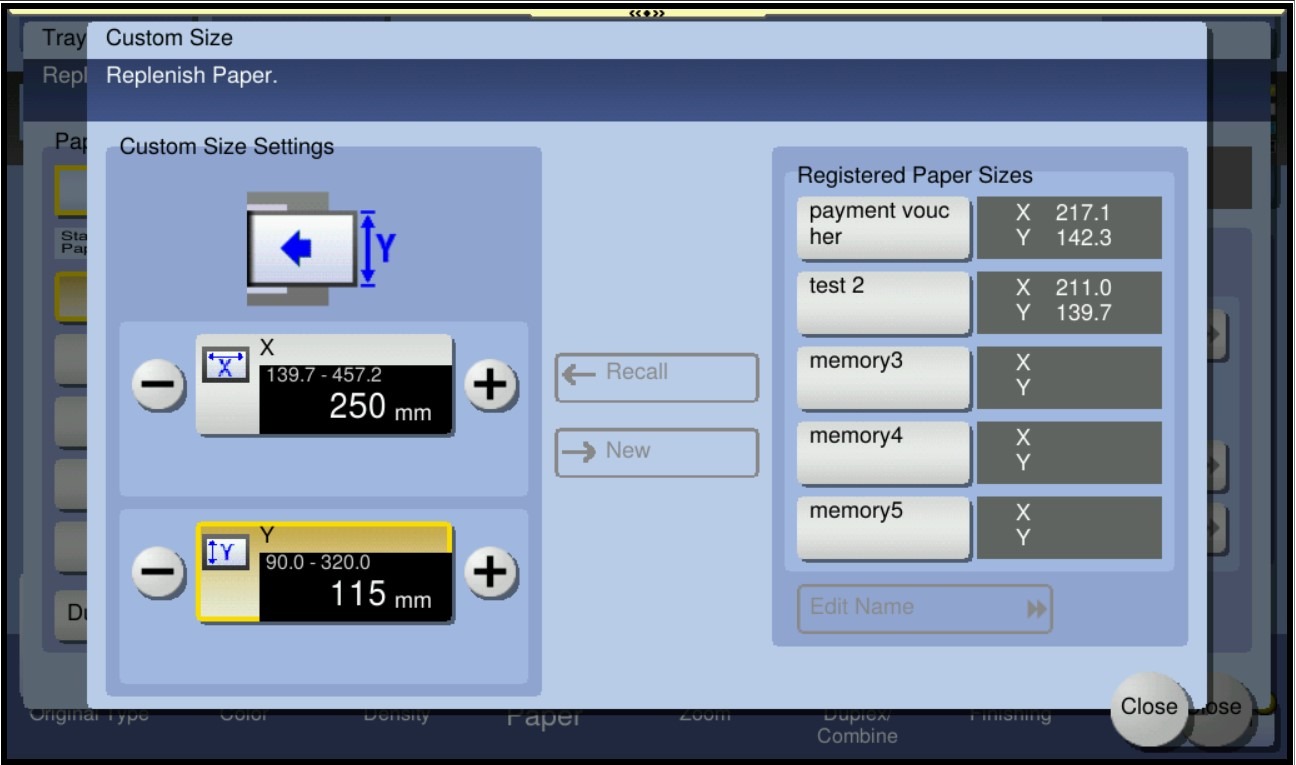Decrease Y dimension with minus button
This screenshot has height=765, width=1296.
[x=158, y=573]
